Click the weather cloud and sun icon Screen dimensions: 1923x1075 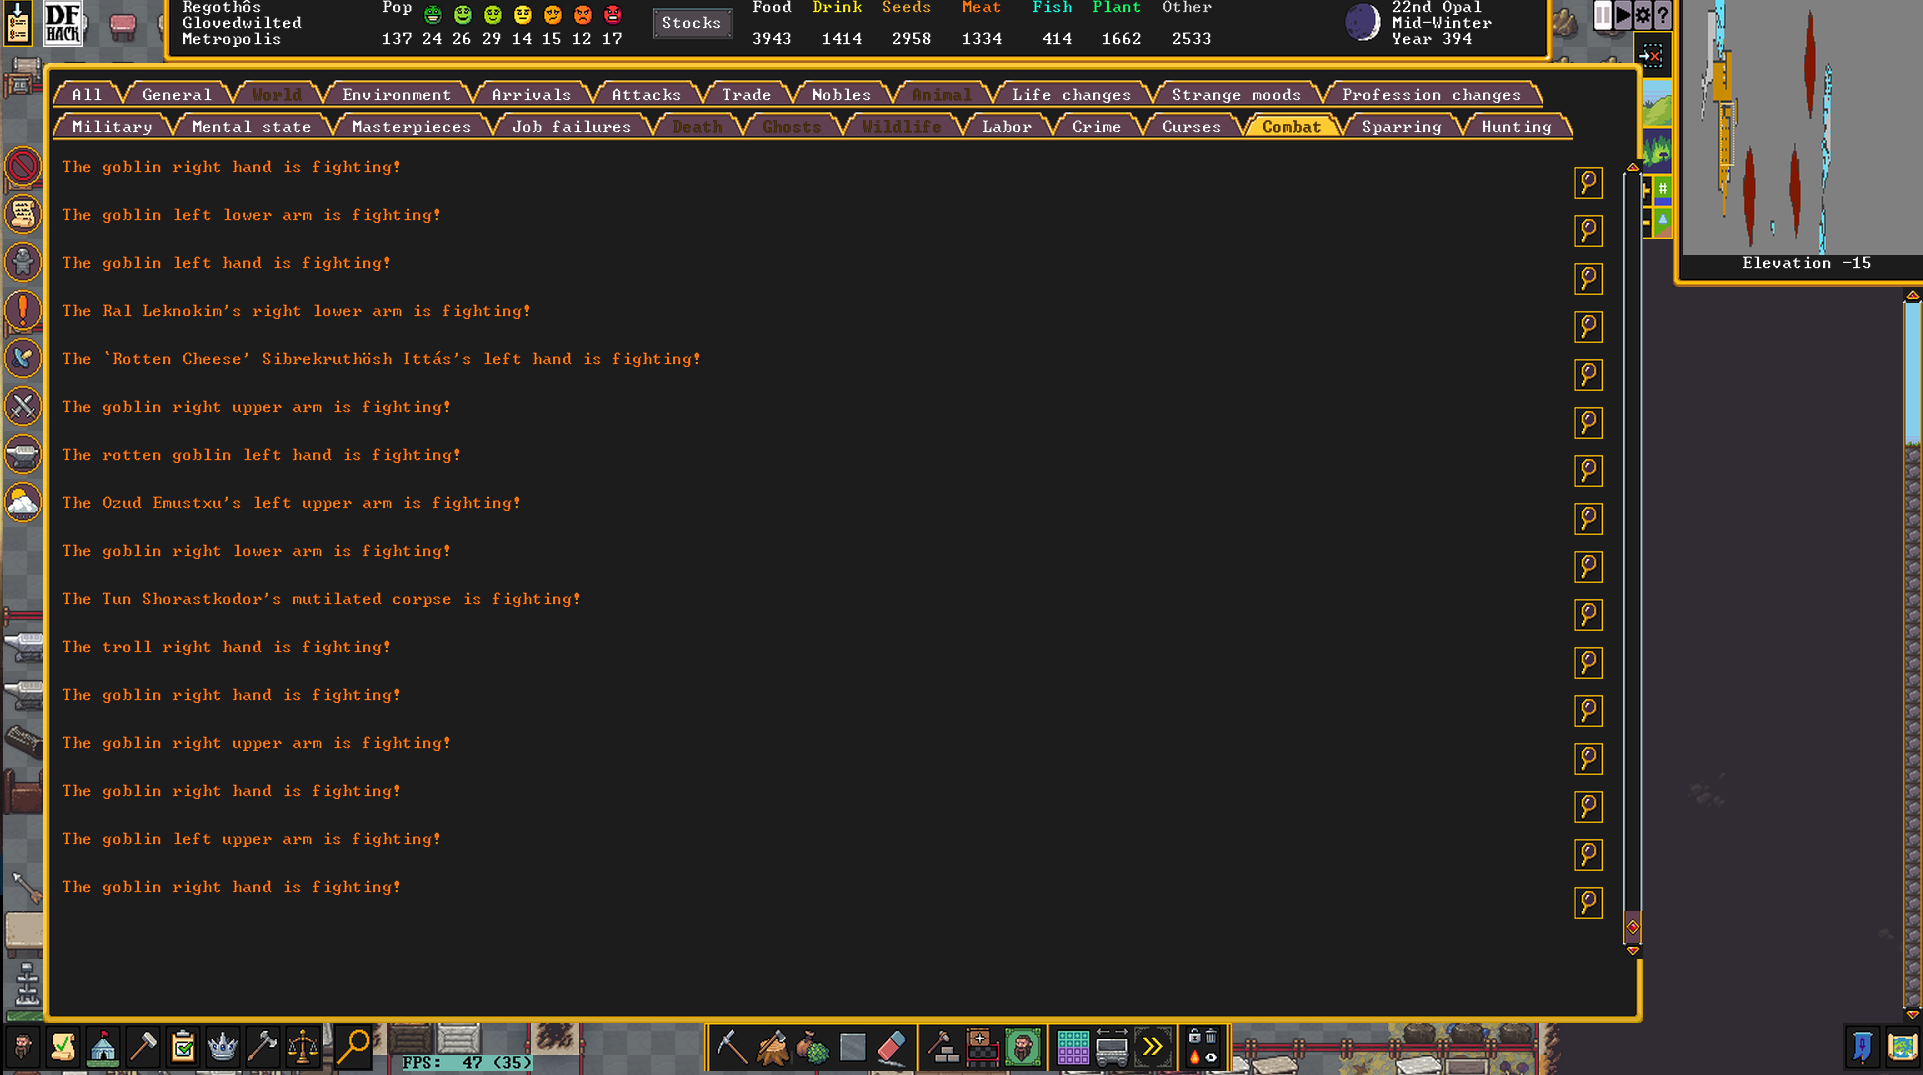pos(23,502)
